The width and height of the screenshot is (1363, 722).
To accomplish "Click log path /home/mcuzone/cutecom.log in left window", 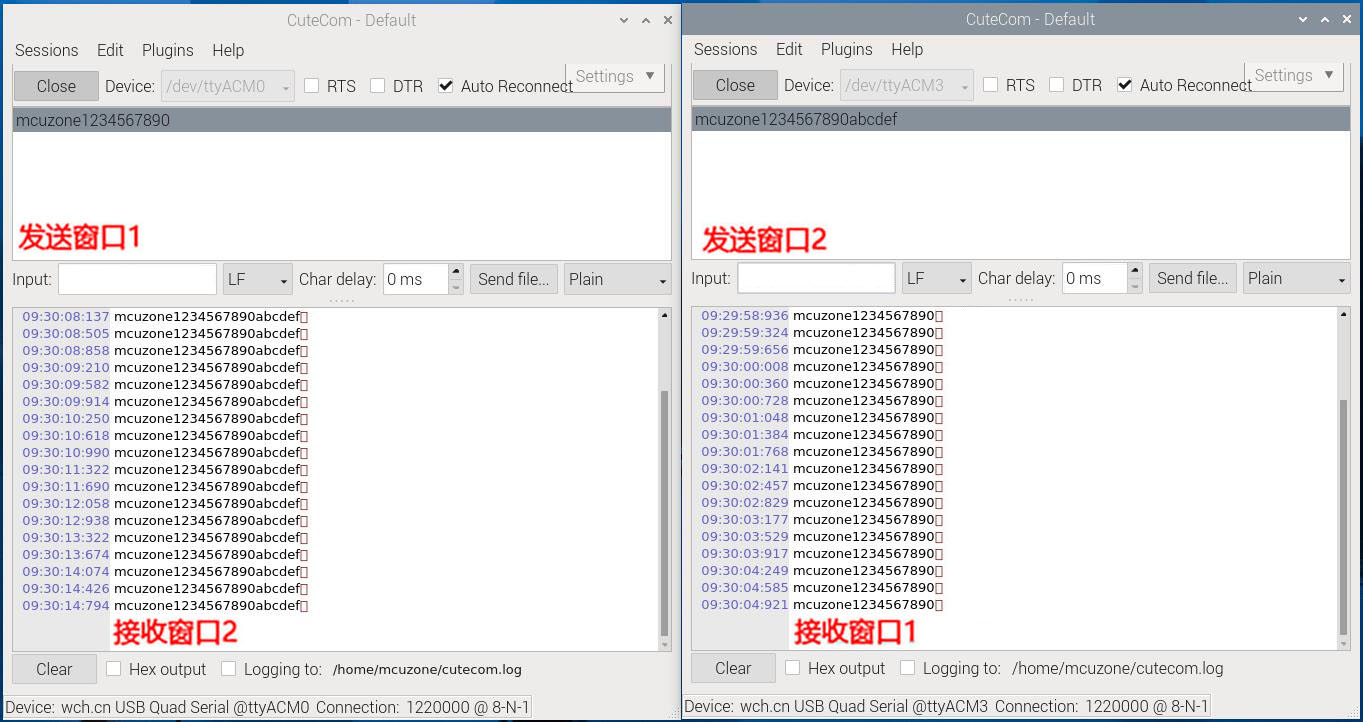I will (x=427, y=670).
